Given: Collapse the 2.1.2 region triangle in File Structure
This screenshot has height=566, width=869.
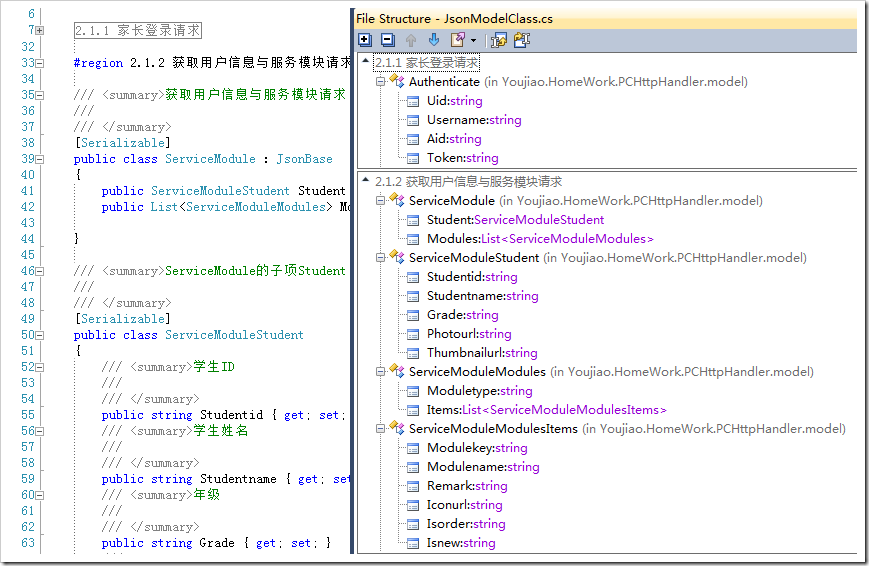Looking at the screenshot, I should click(366, 180).
